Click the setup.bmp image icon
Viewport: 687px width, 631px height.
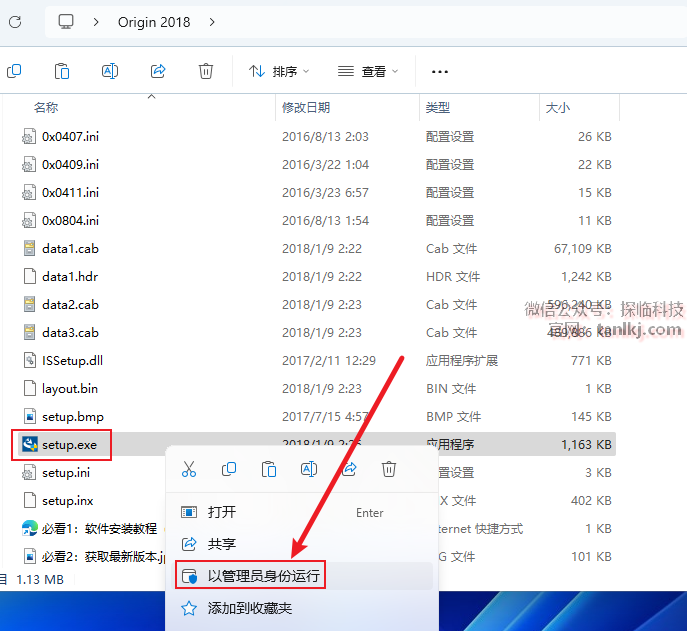coord(29,416)
